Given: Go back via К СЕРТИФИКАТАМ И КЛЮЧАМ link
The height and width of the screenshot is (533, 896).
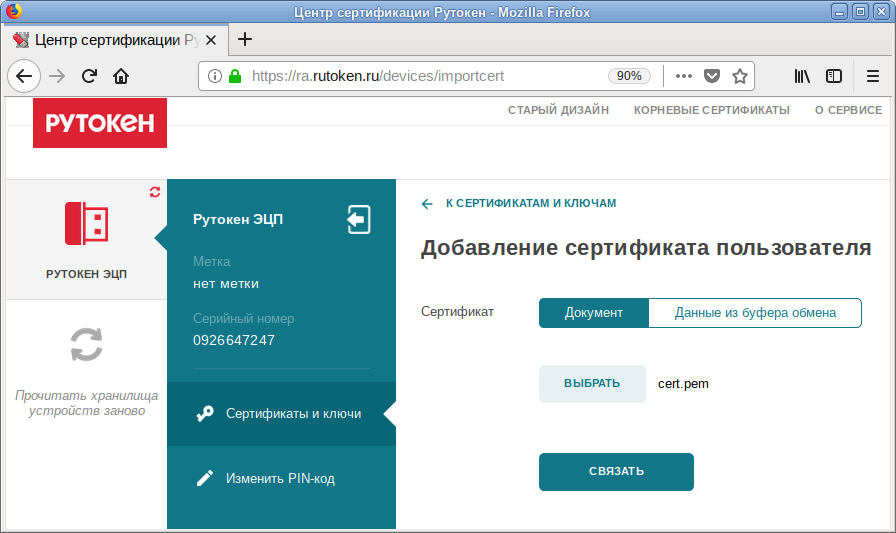Looking at the screenshot, I should [531, 203].
